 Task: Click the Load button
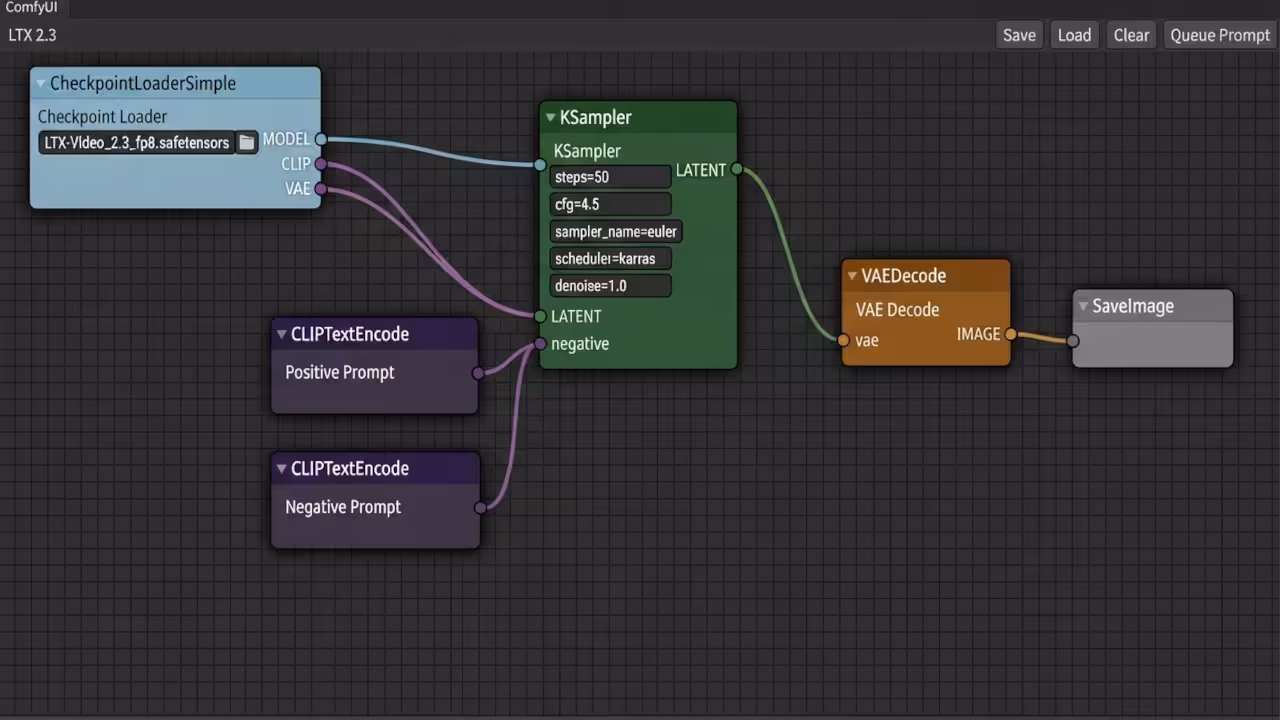pos(1074,35)
